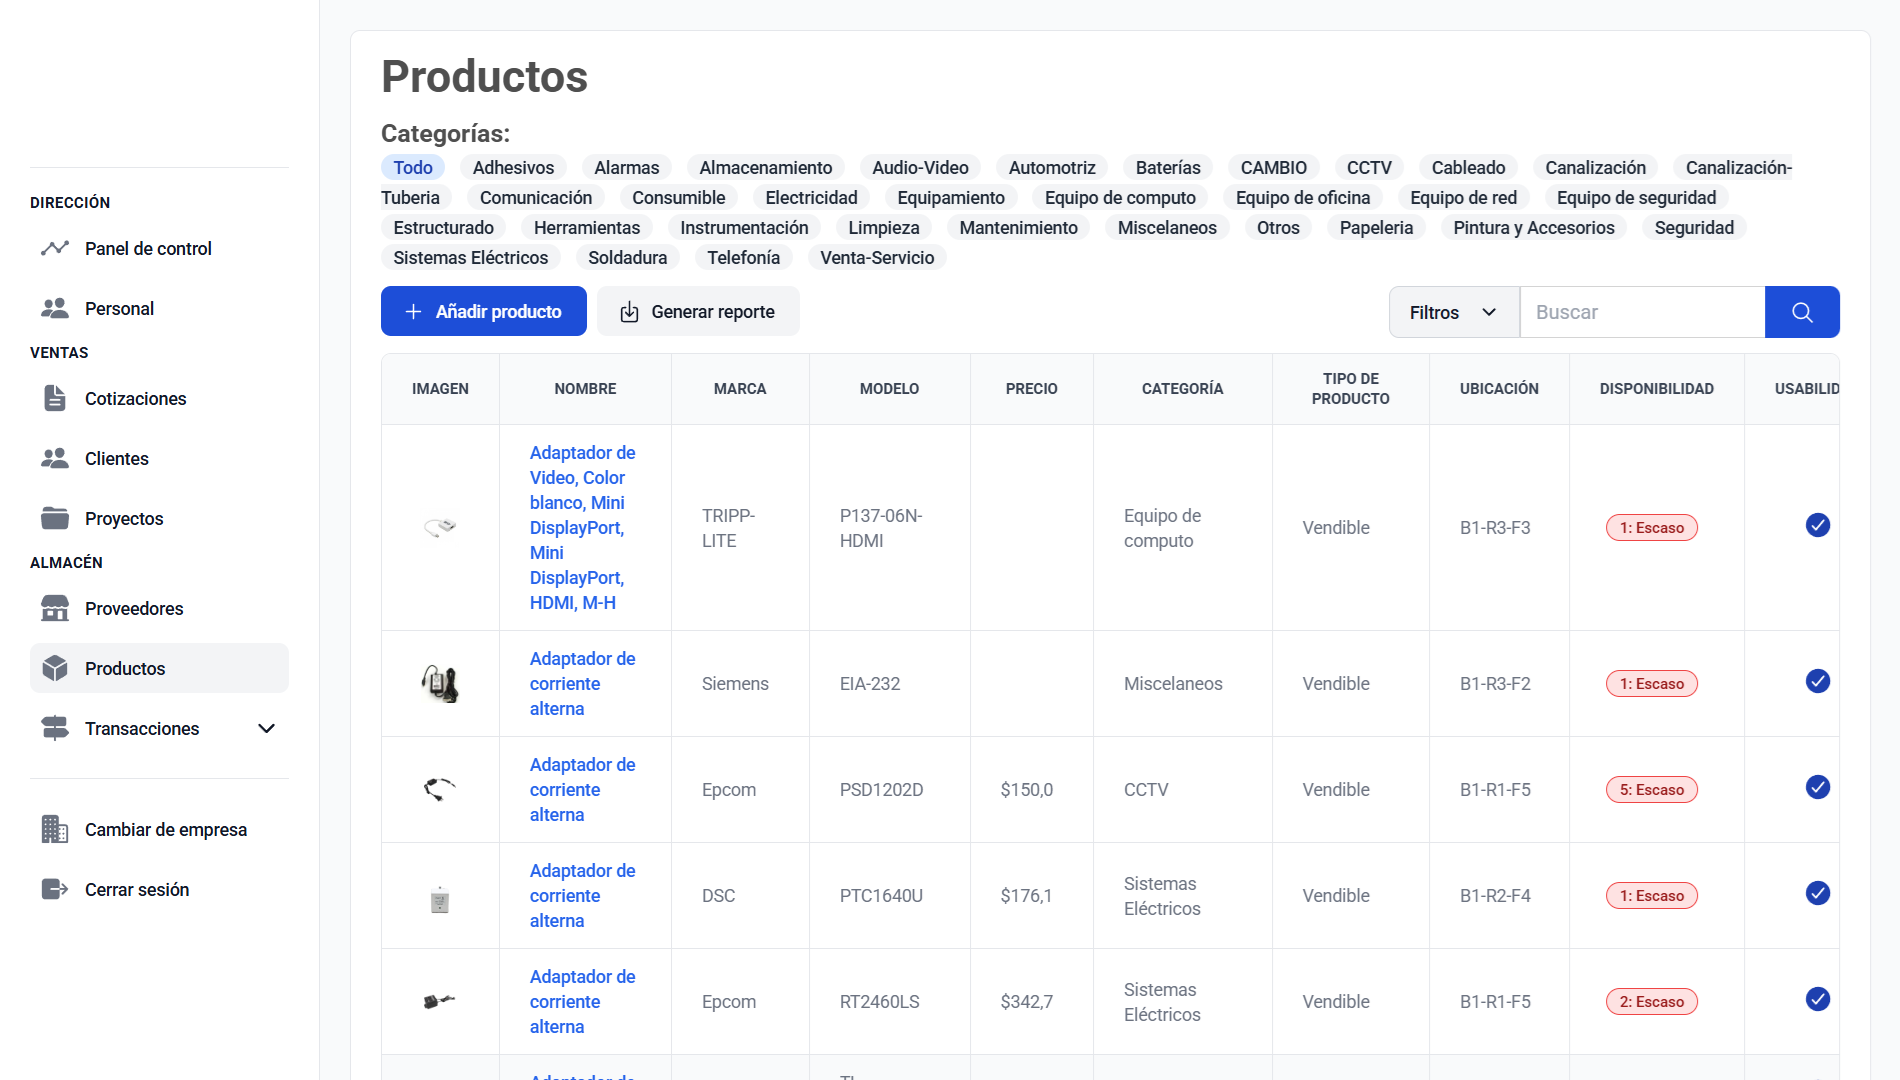Click the Proyectos folder icon

click(55, 518)
